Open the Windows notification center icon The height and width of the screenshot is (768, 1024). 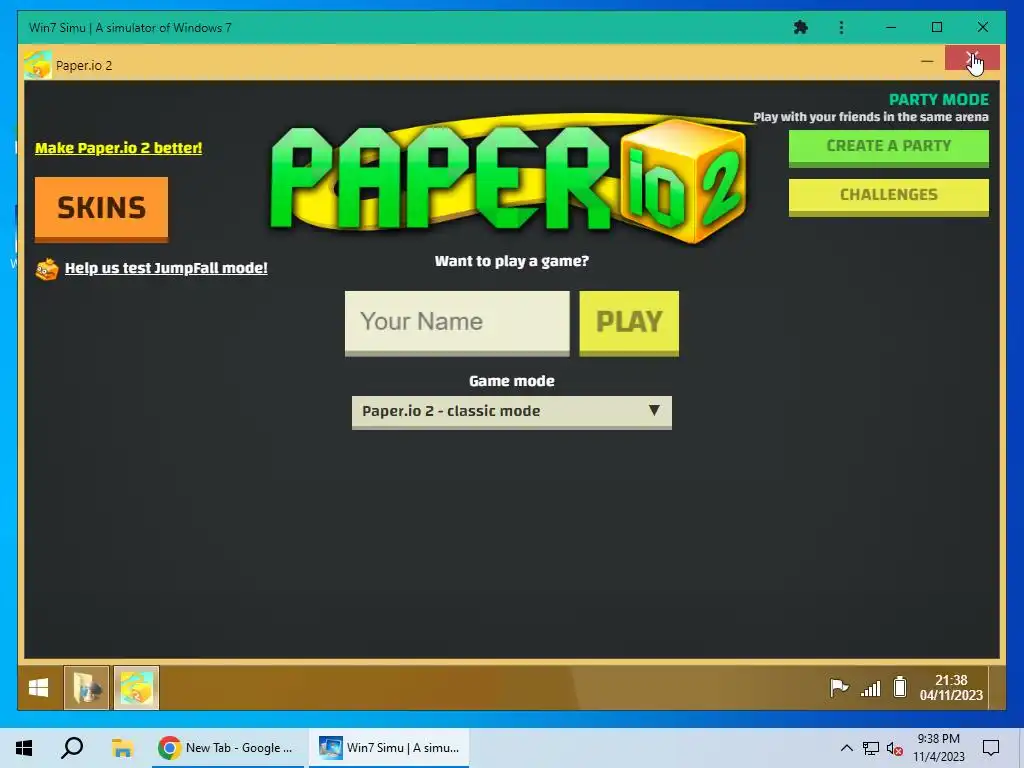coord(991,748)
